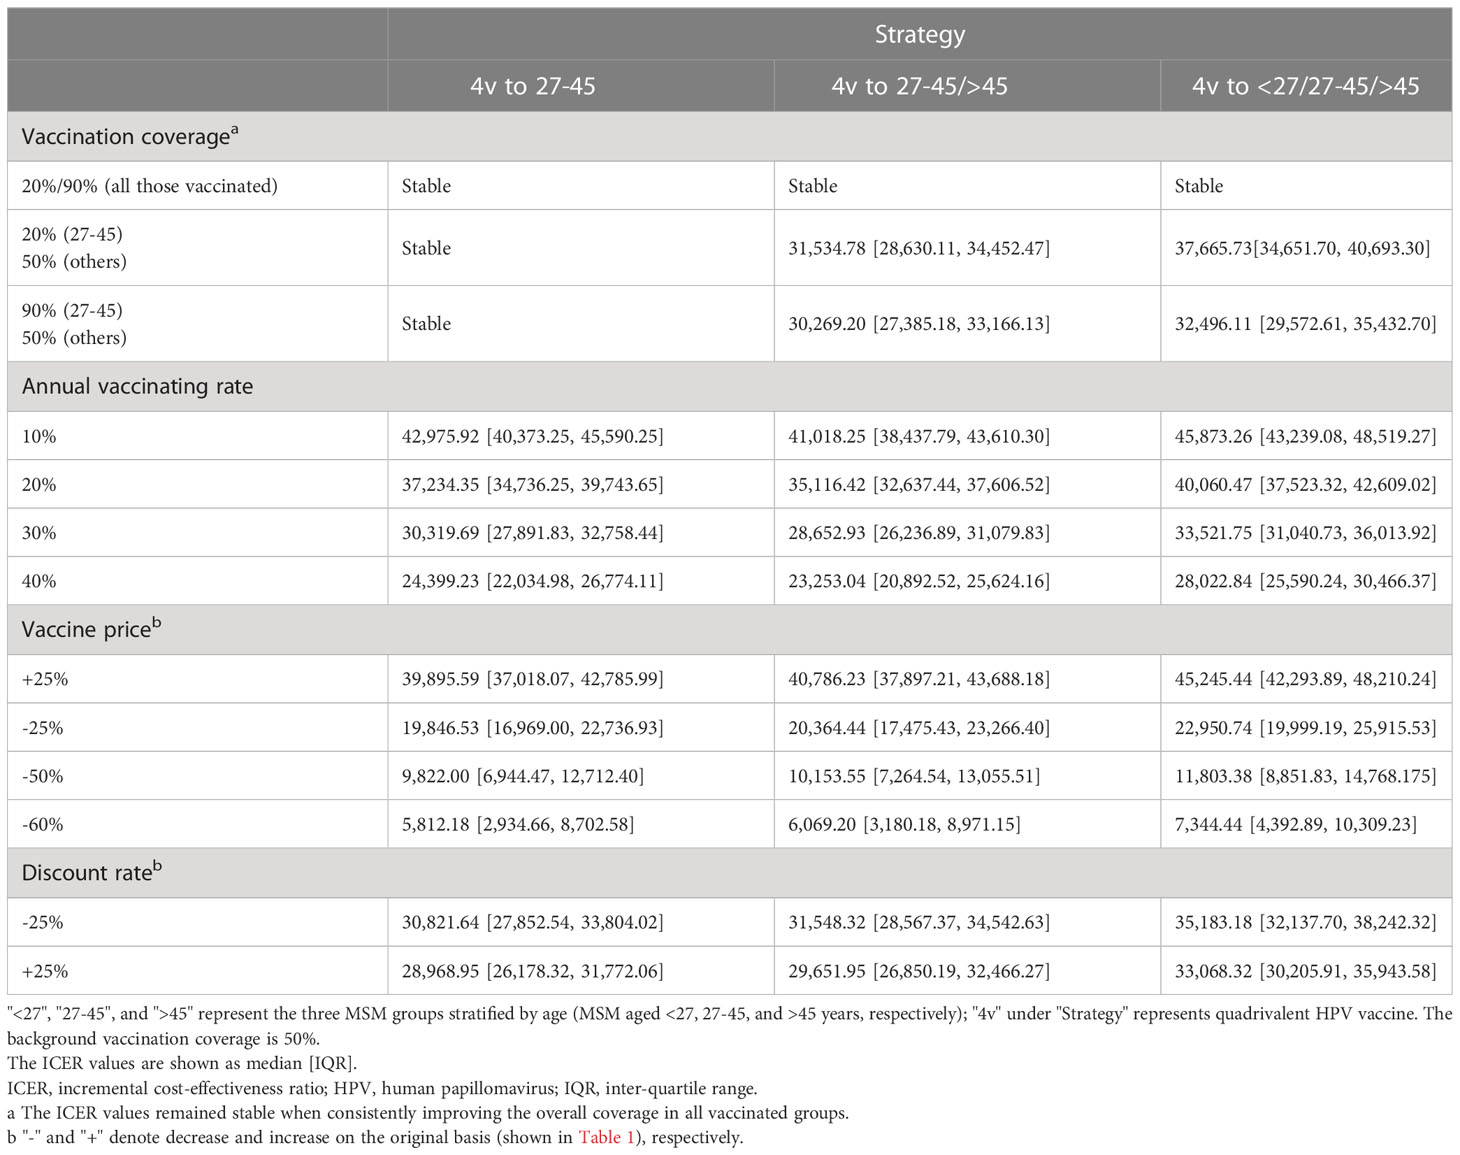
Task: Select the value 6,069.20 [3,180.18, 8,971.15]
Action: pos(904,825)
